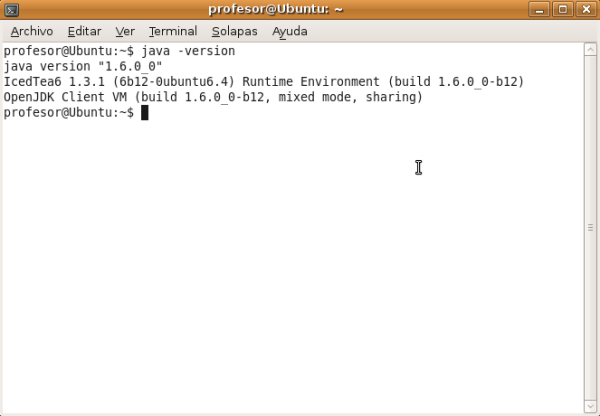Click the IcedTea6 1.3.1 output line
600x416 pixels.
[x=264, y=82]
